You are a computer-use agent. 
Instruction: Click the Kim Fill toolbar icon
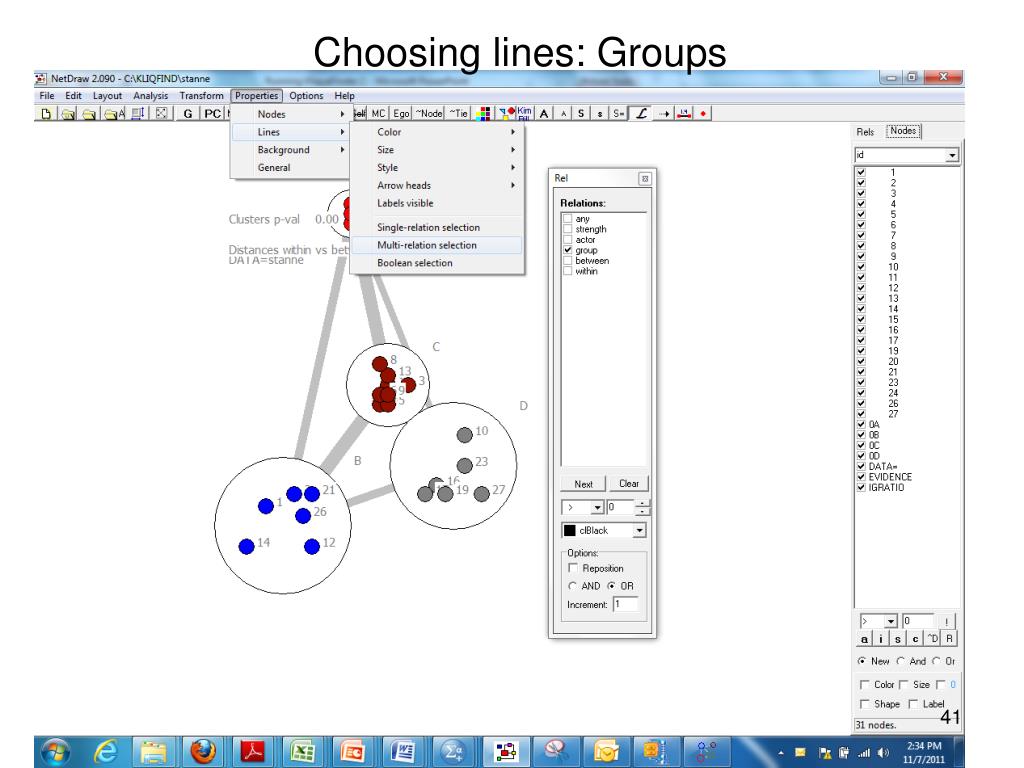524,114
